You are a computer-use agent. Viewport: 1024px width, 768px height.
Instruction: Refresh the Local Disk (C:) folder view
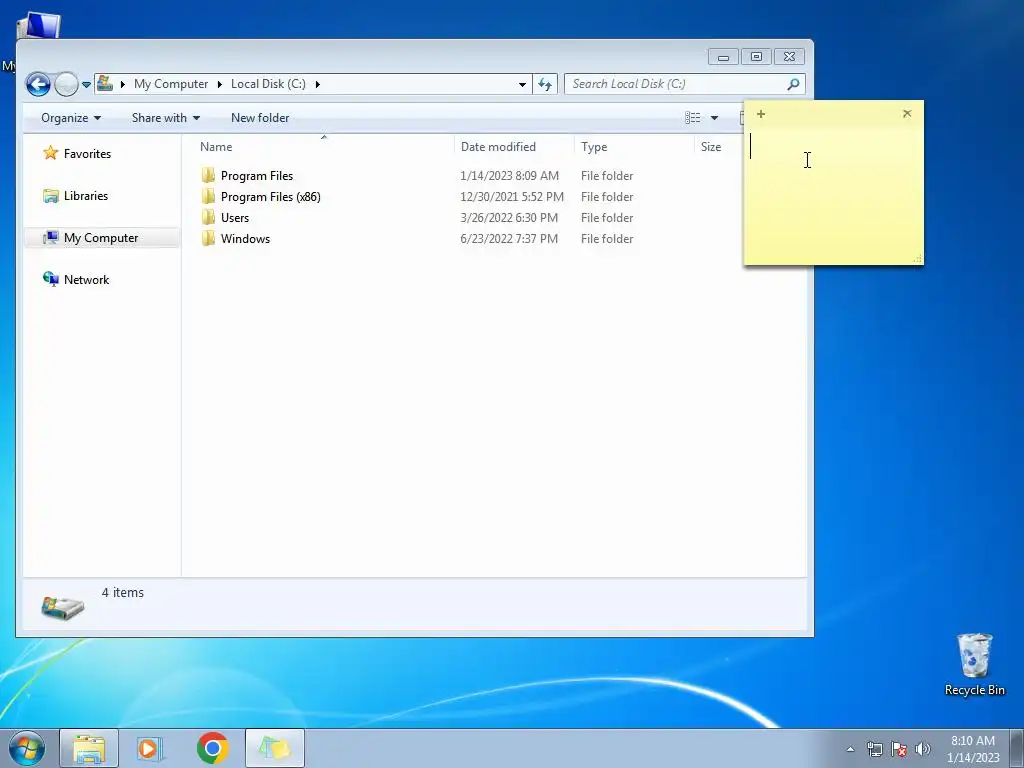[545, 84]
